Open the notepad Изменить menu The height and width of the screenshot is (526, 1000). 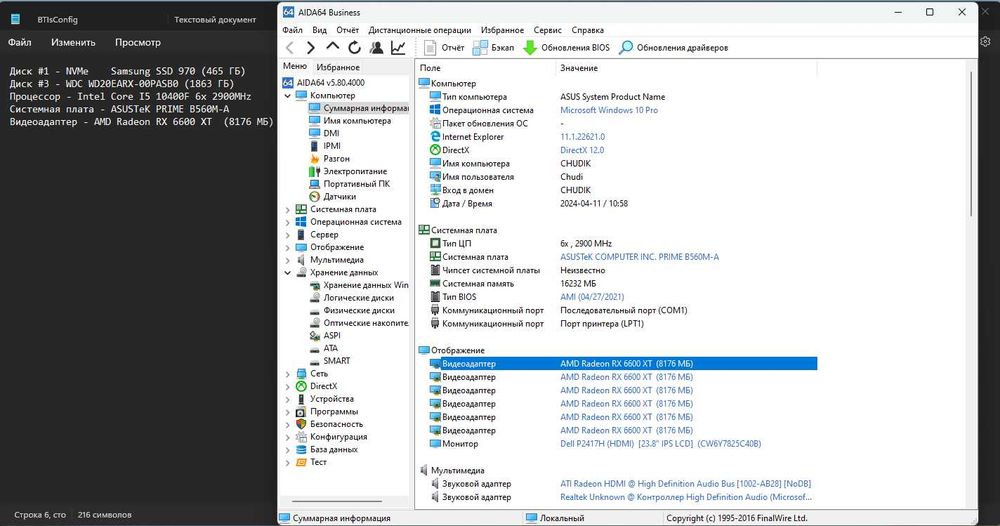[x=73, y=43]
